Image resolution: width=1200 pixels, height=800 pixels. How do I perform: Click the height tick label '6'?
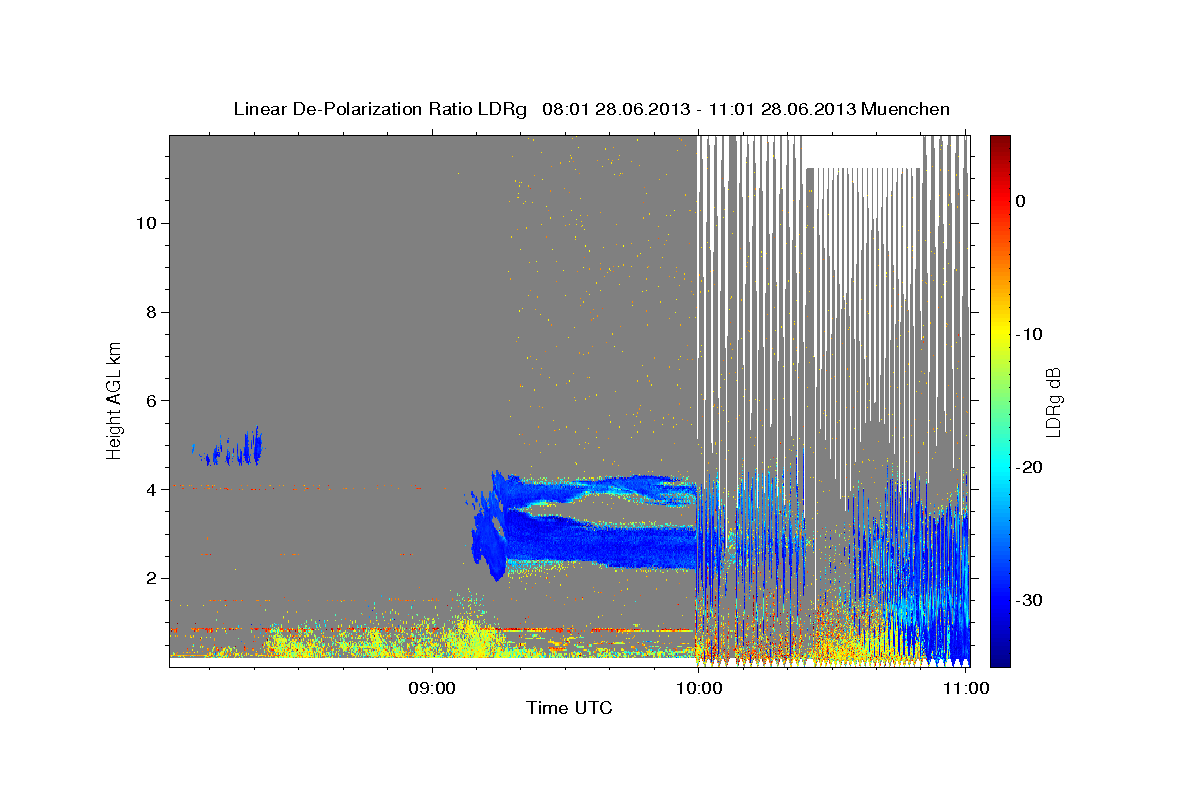149,400
